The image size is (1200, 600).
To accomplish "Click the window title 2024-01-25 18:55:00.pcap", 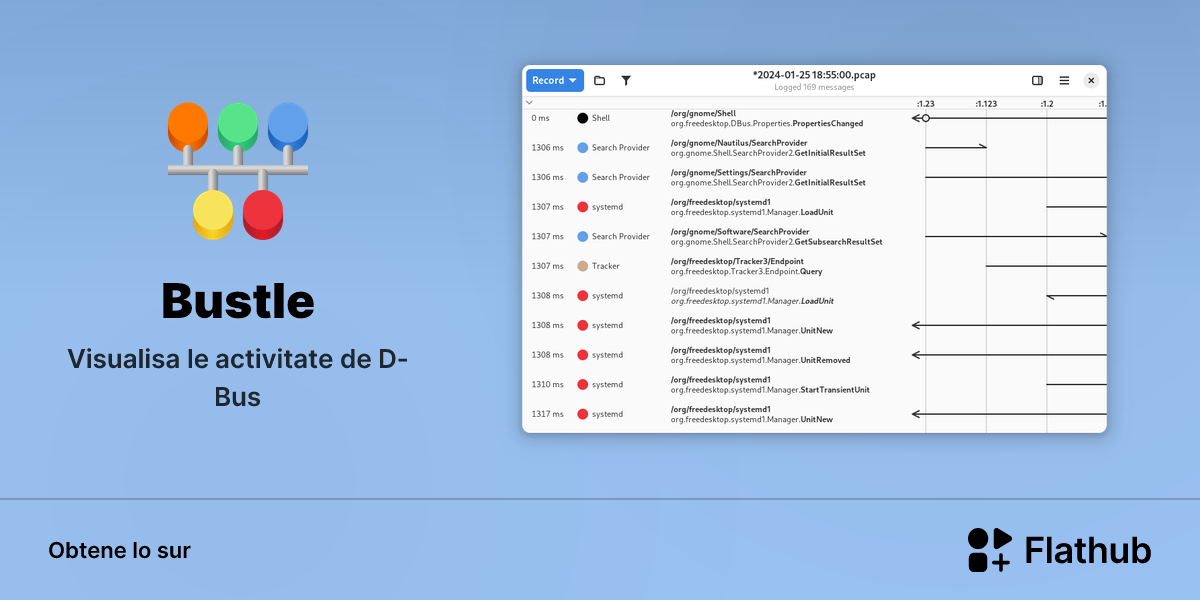I will point(814,75).
